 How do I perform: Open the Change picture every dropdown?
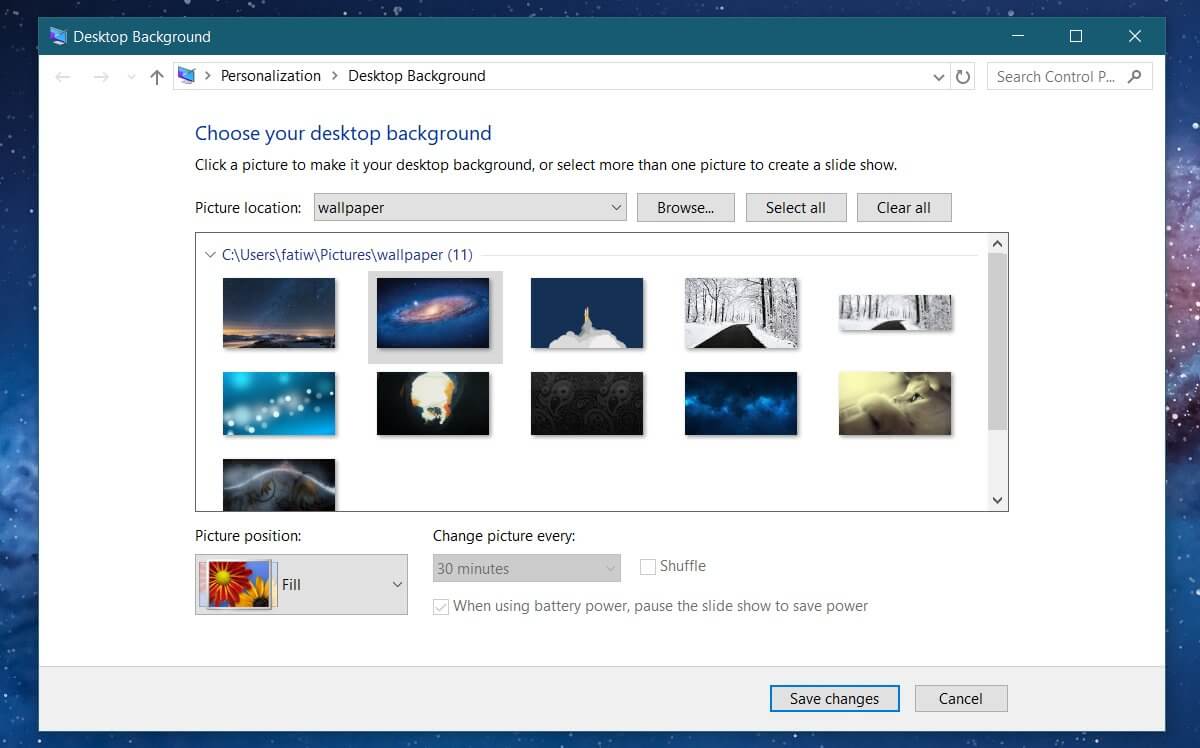tap(527, 568)
